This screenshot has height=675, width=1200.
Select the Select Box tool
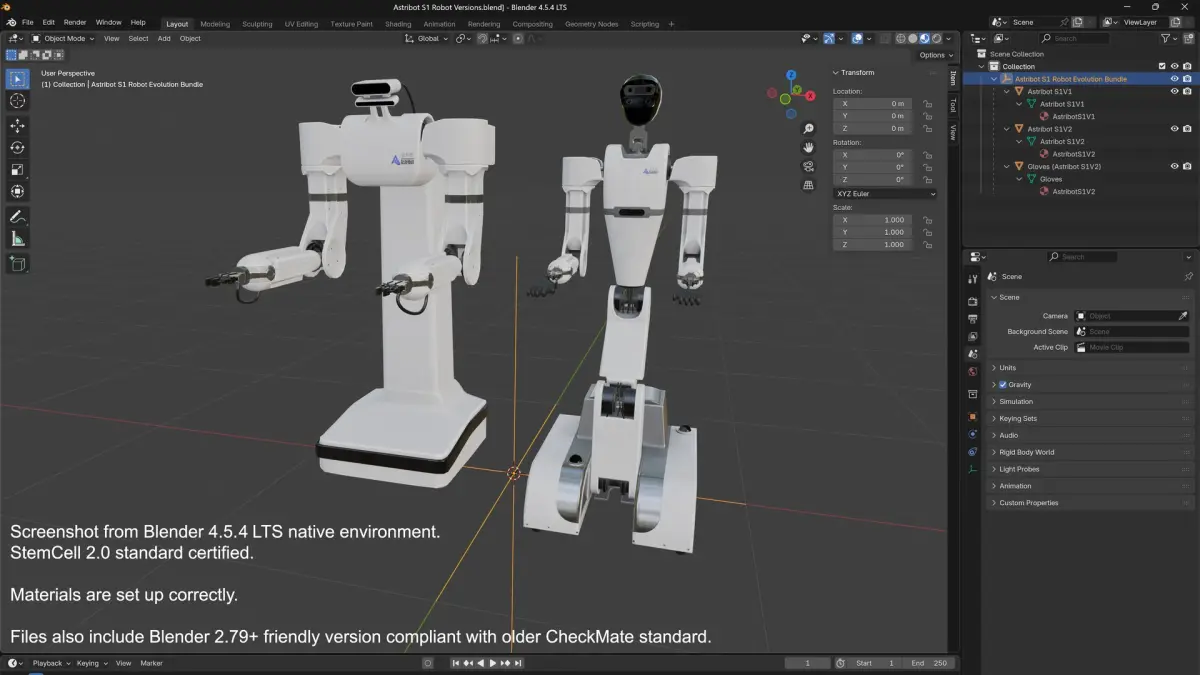[18, 79]
